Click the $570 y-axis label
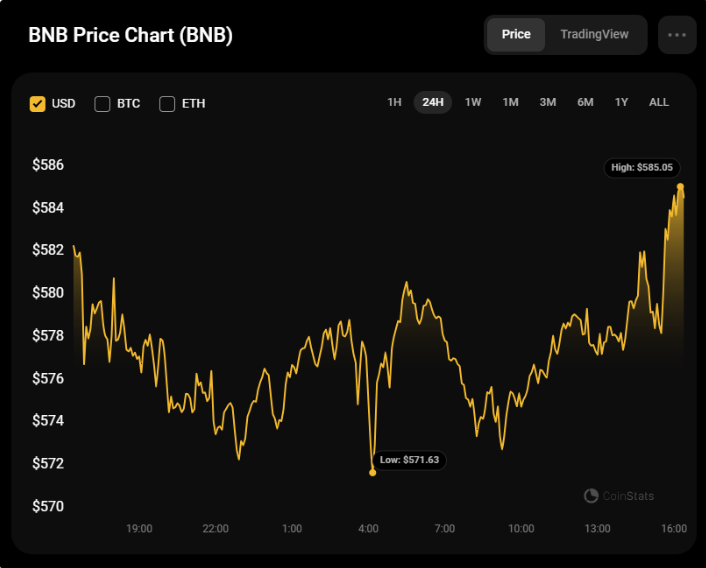The height and width of the screenshot is (568, 706). (48, 506)
